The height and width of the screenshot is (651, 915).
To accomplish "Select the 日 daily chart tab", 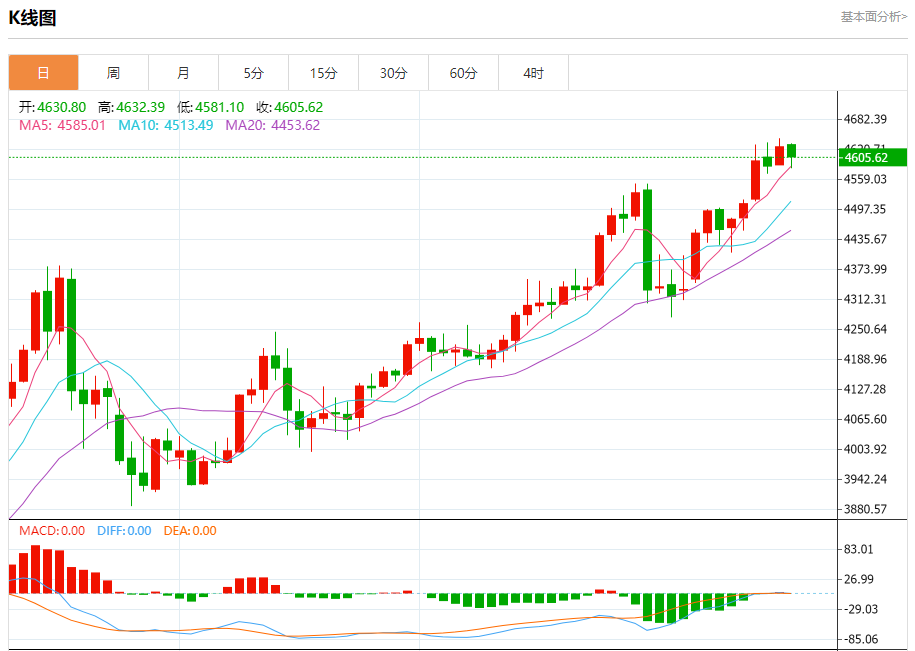I will coord(43,73).
